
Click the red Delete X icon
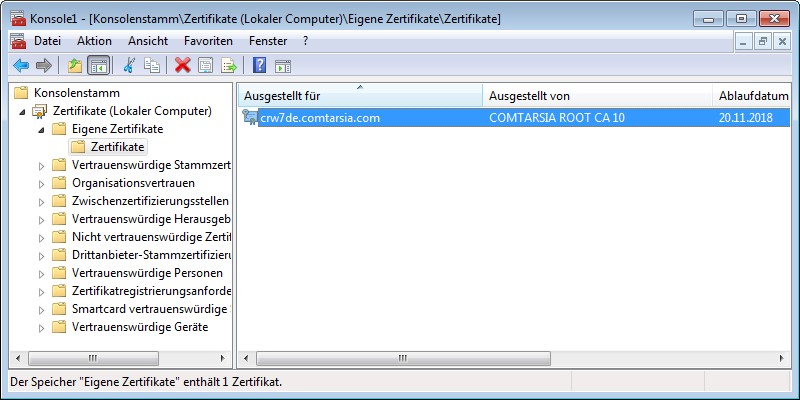point(182,65)
